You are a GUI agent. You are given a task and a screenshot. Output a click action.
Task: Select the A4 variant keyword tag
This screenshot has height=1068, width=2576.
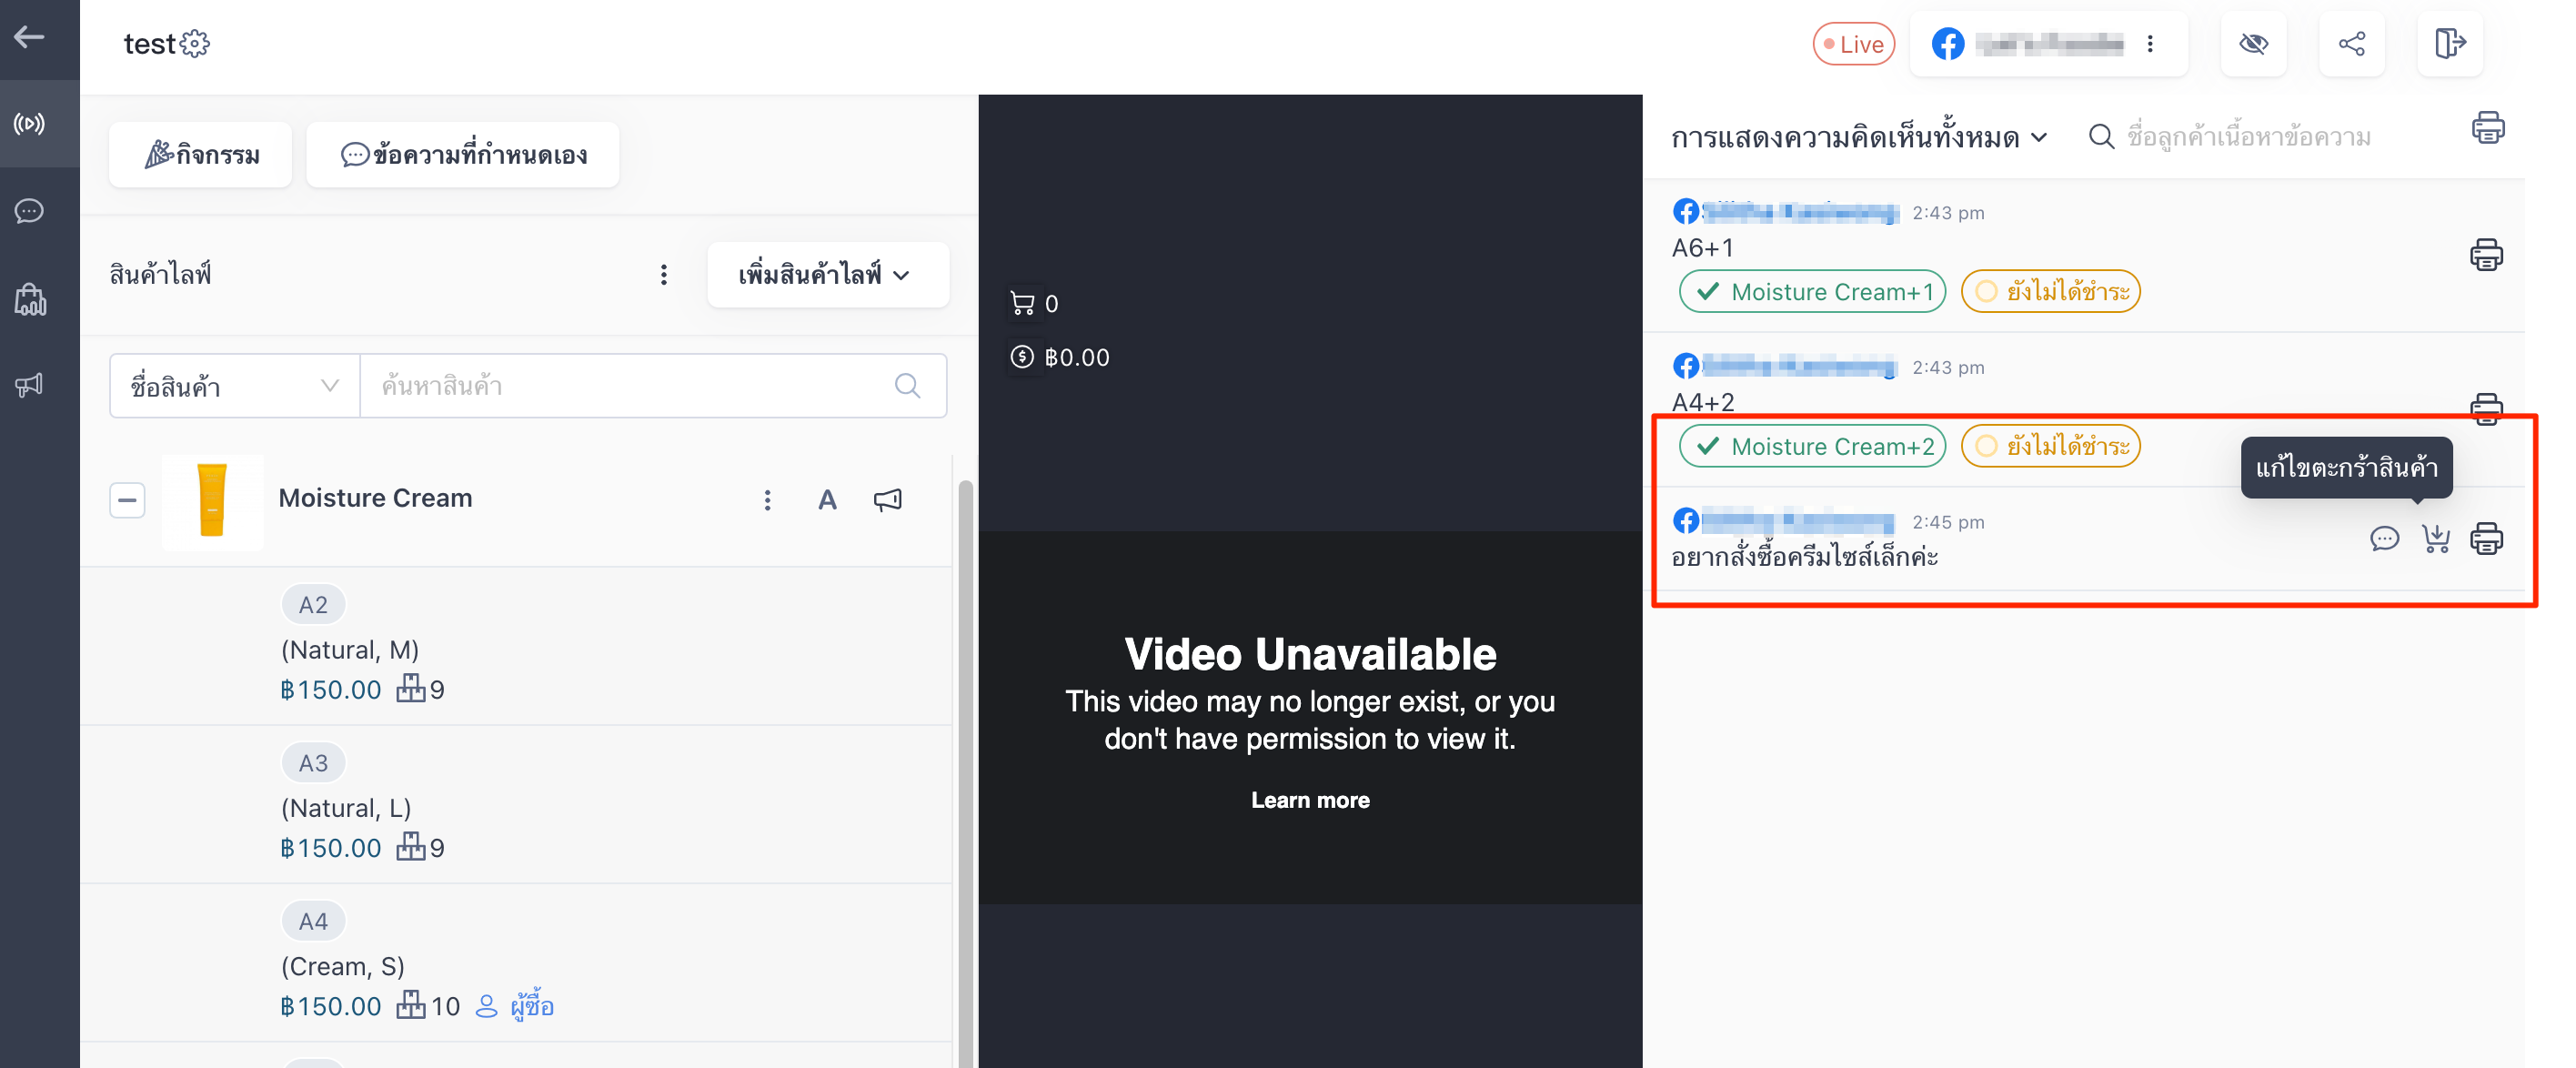313,921
